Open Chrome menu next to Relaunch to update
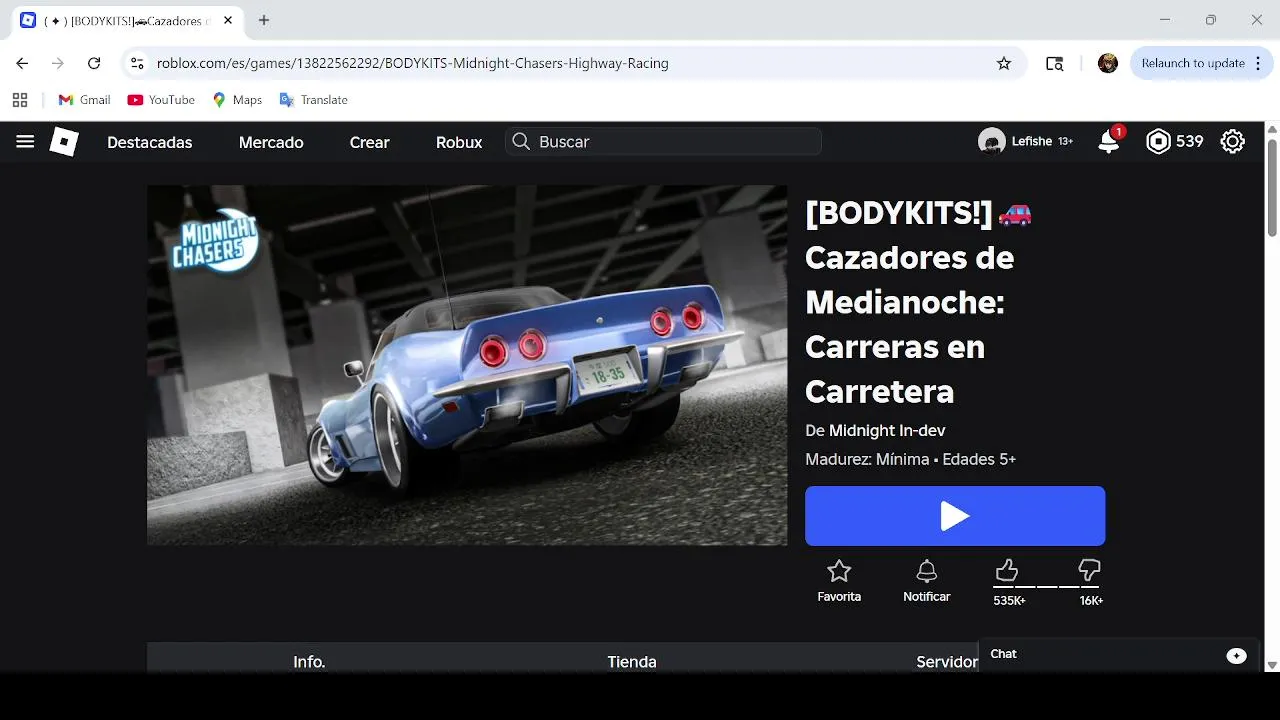Image resolution: width=1280 pixels, height=720 pixels. point(1257,63)
